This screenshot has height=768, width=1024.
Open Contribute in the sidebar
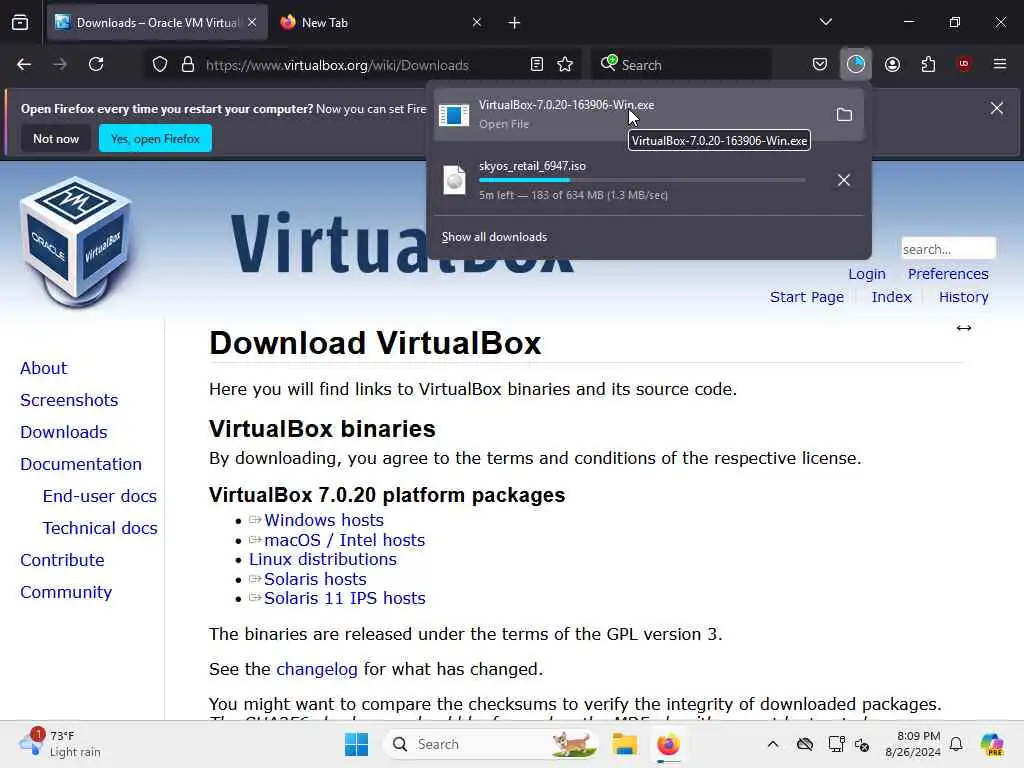62,560
